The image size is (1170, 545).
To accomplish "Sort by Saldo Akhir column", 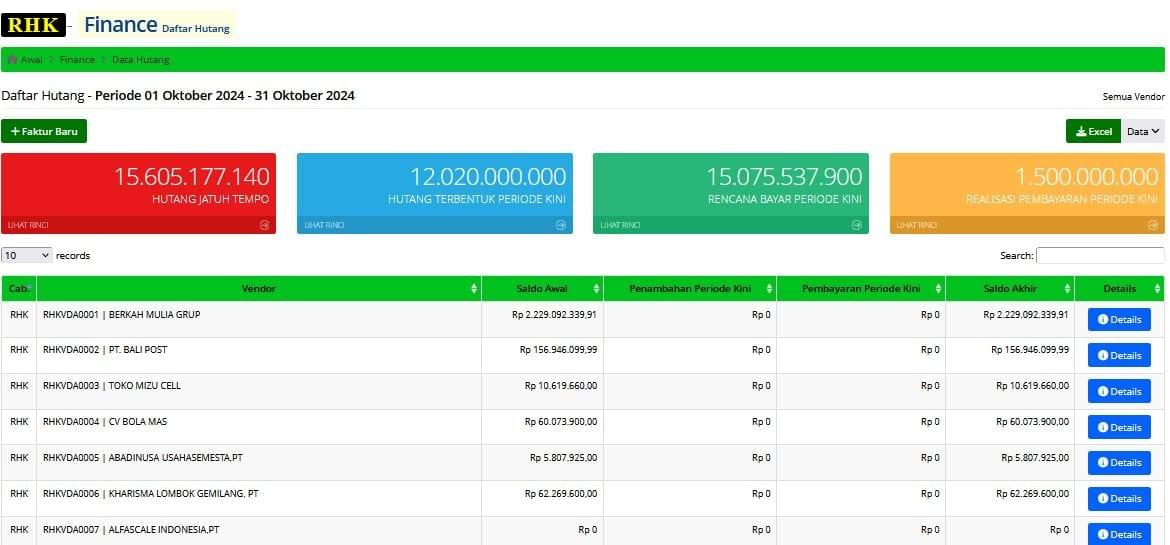I will coord(1008,289).
